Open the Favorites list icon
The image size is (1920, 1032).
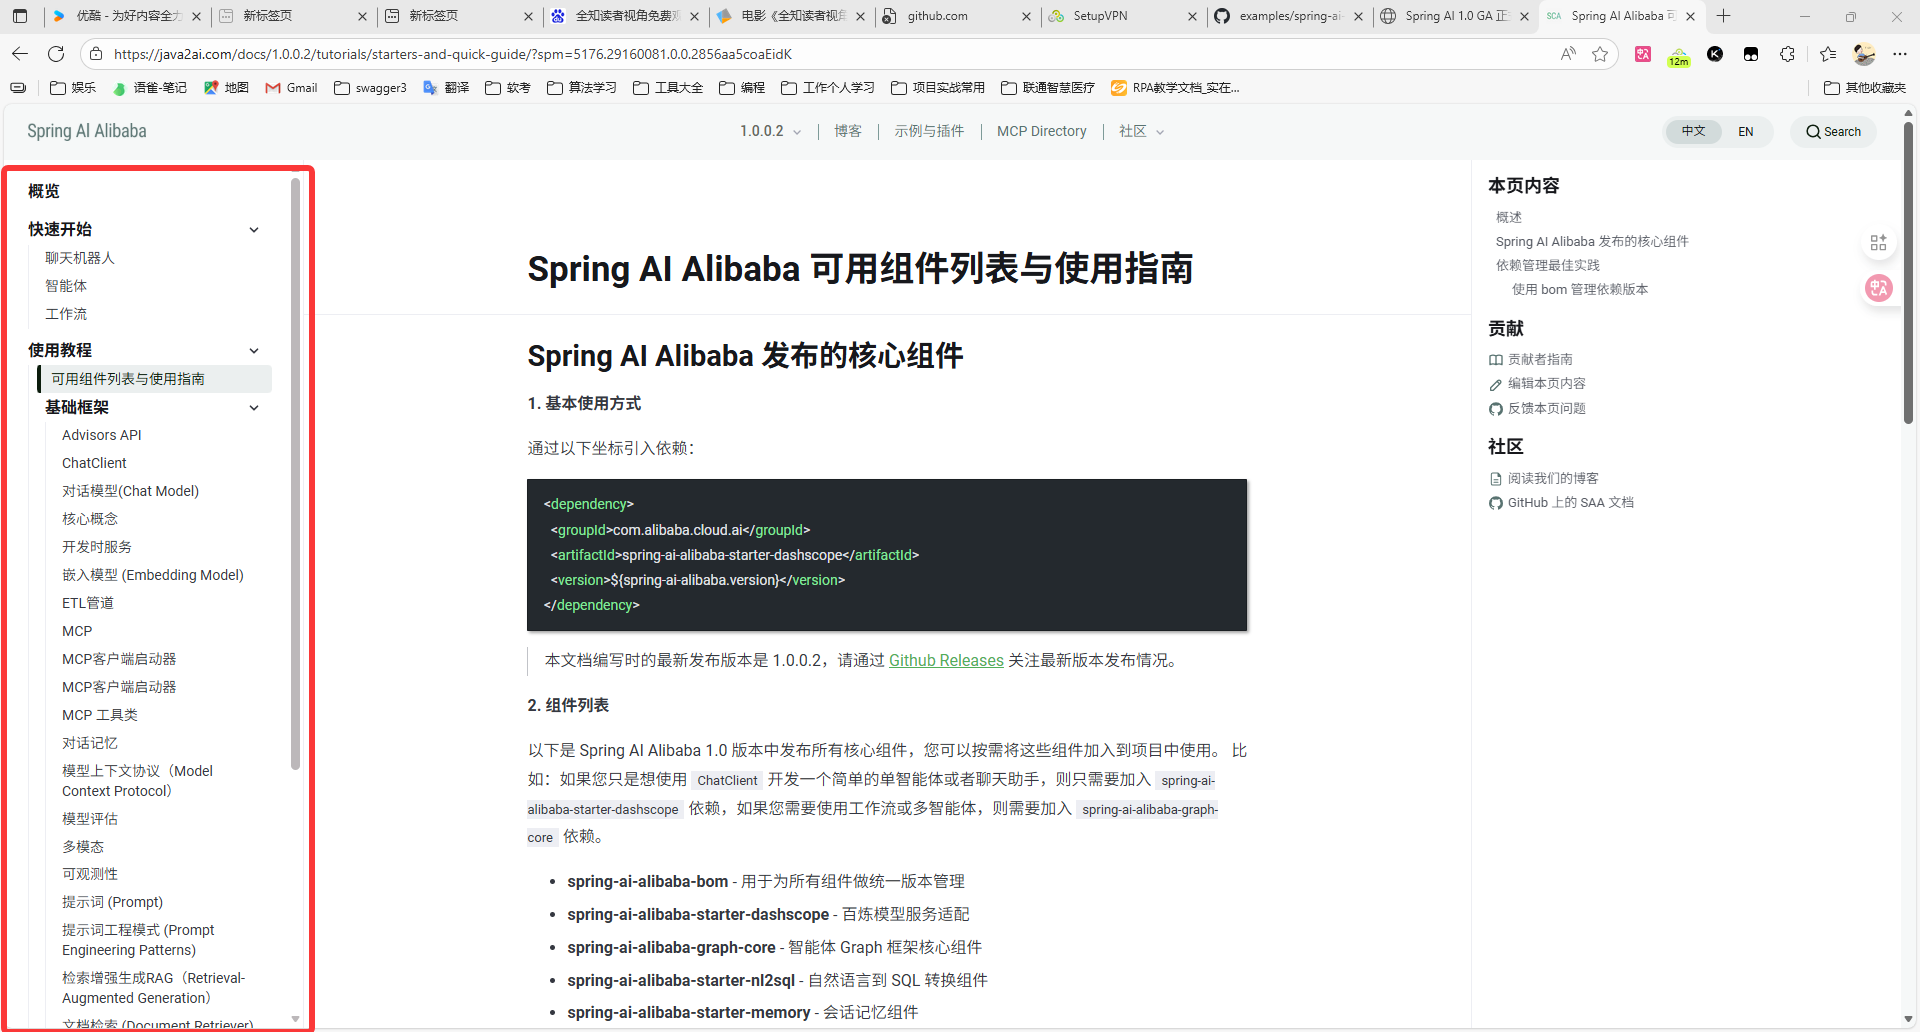1828,54
